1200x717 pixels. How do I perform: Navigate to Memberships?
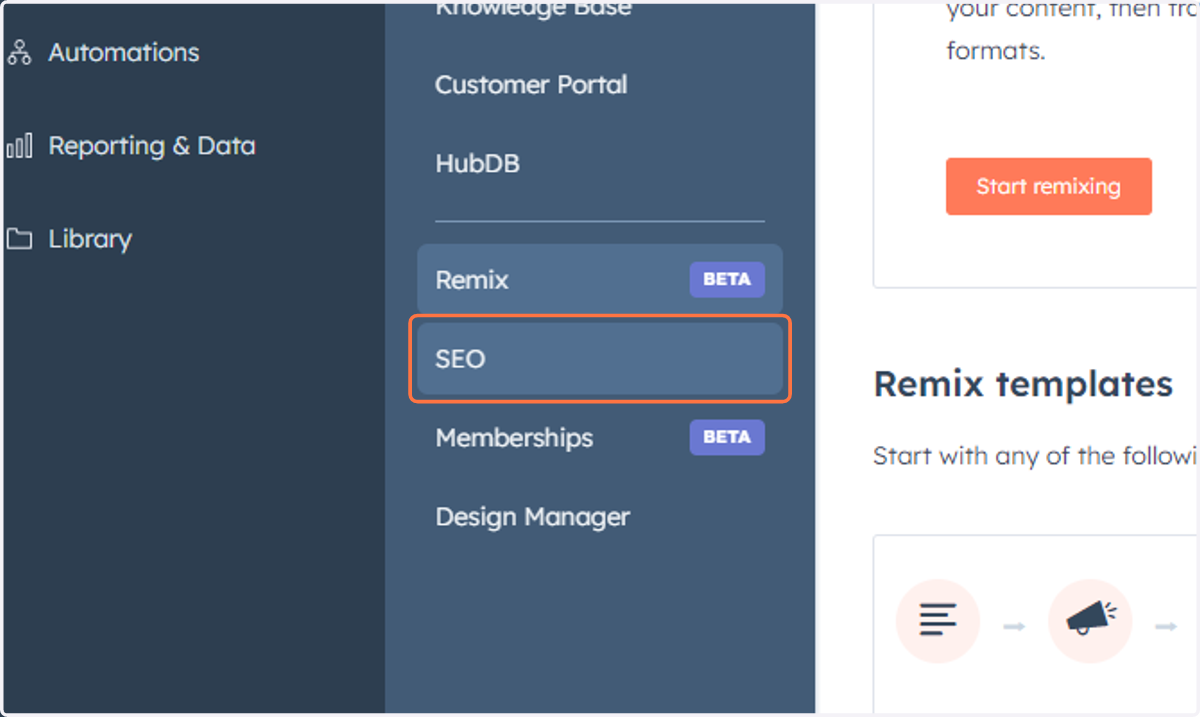[514, 438]
